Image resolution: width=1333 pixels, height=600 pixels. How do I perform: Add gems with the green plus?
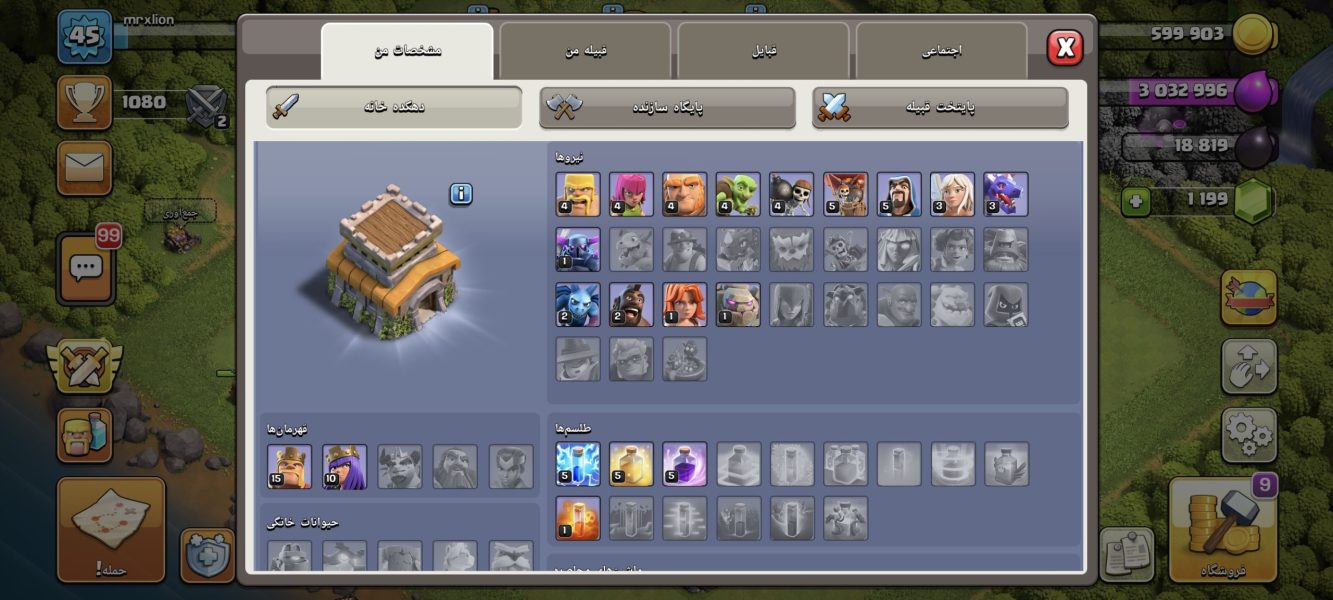tap(1135, 200)
